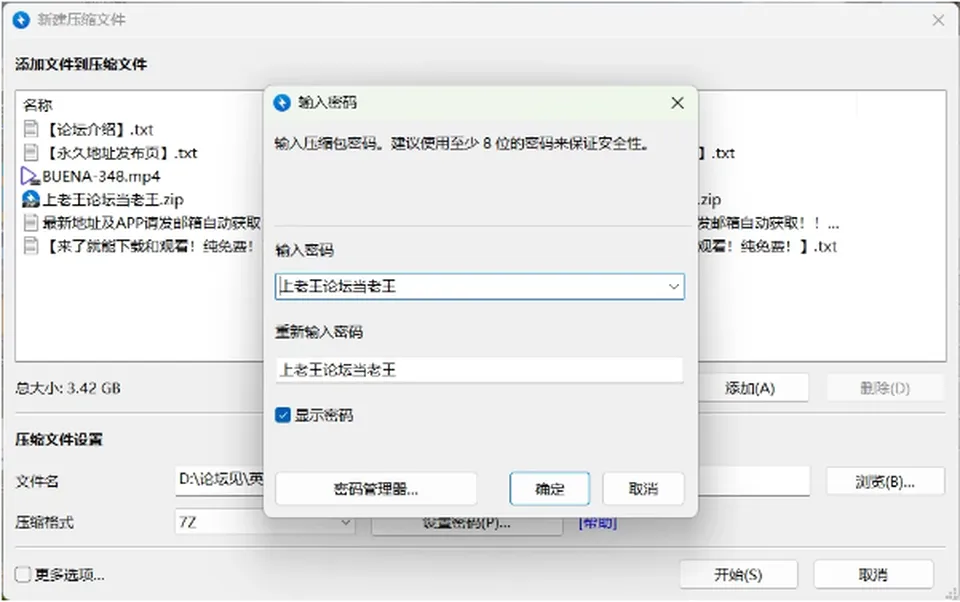This screenshot has width=960, height=602.
Task: Select the 【来了就能下载和观看！纯免费！ file icon
Action: click(30, 246)
